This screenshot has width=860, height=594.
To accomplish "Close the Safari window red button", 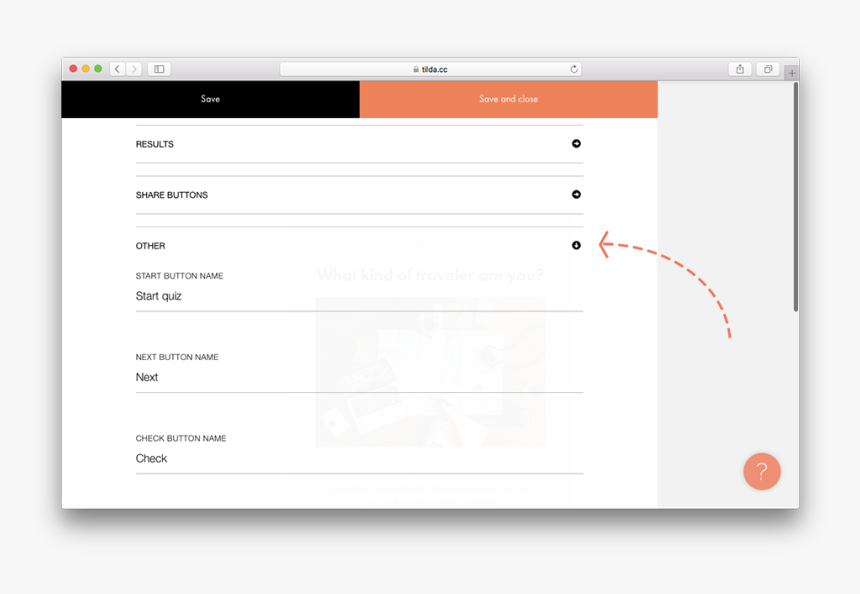I will [x=73, y=69].
